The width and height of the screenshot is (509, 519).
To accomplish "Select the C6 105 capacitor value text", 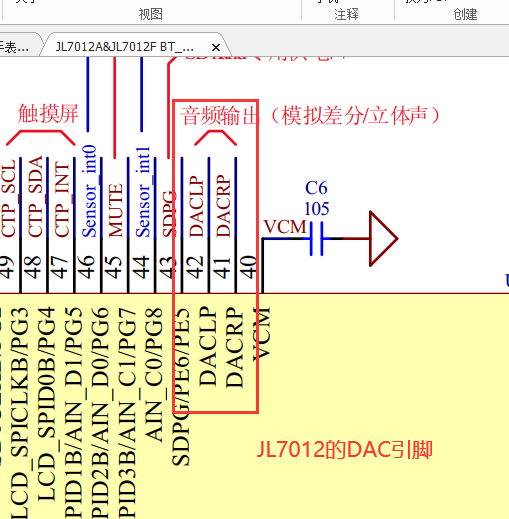I will coord(317,209).
